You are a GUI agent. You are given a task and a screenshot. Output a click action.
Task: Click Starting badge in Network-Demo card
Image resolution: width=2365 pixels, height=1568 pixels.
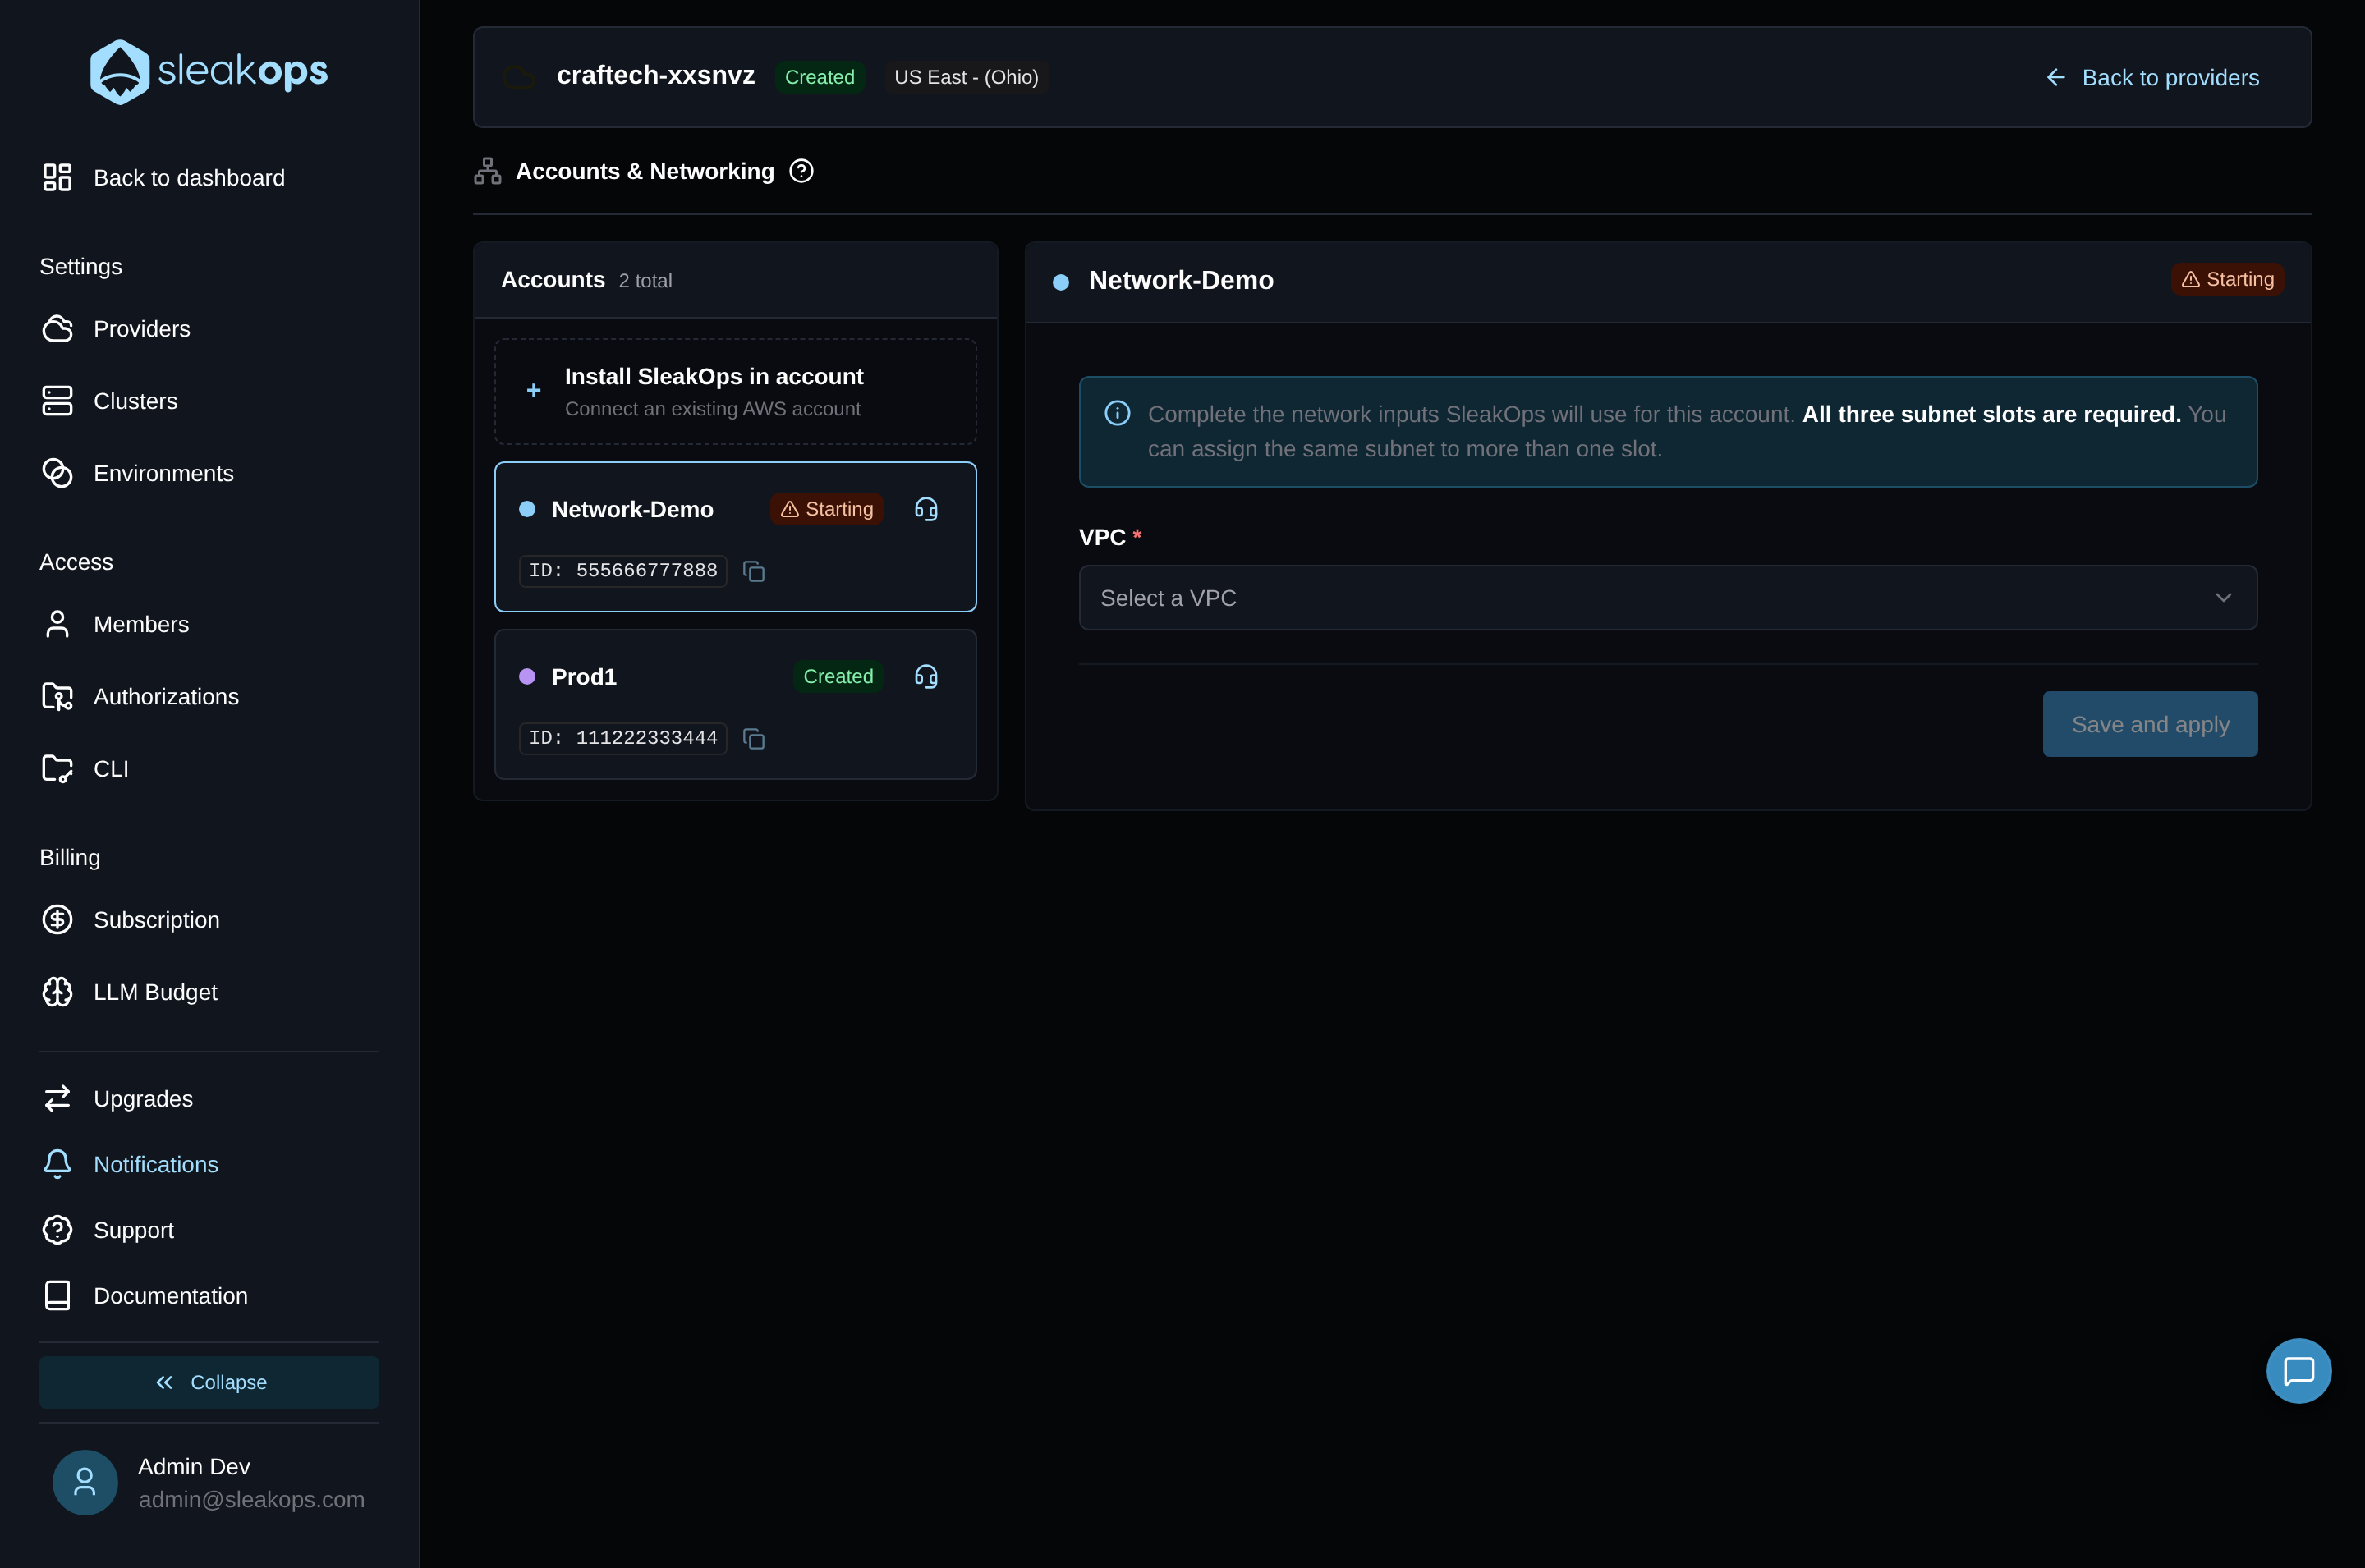[826, 509]
